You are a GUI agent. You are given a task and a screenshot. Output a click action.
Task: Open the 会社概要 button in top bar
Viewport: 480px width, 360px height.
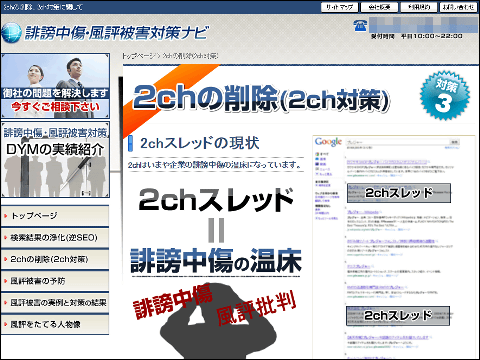pyautogui.click(x=379, y=7)
